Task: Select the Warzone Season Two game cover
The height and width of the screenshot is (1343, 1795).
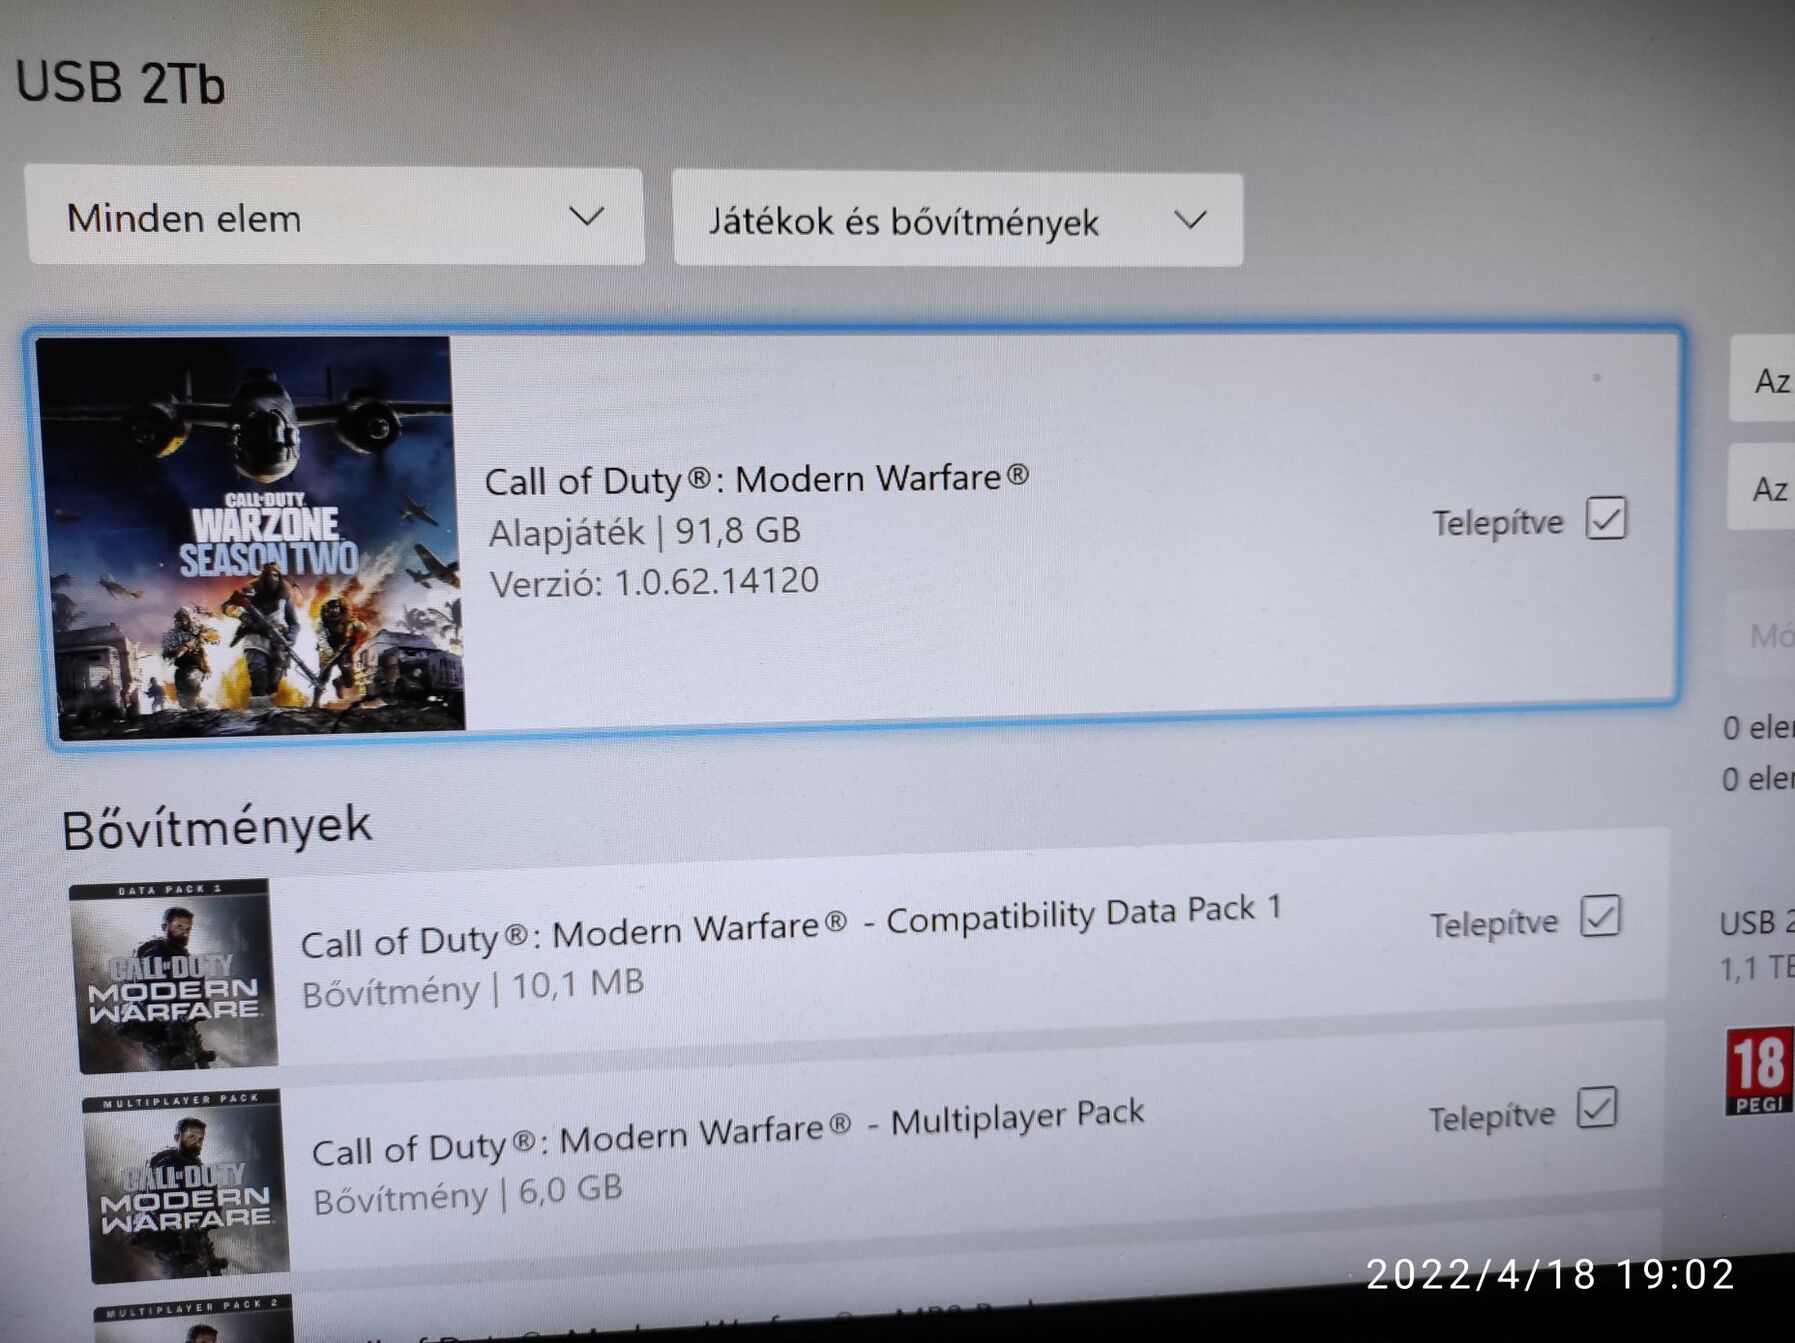Action: 250,537
